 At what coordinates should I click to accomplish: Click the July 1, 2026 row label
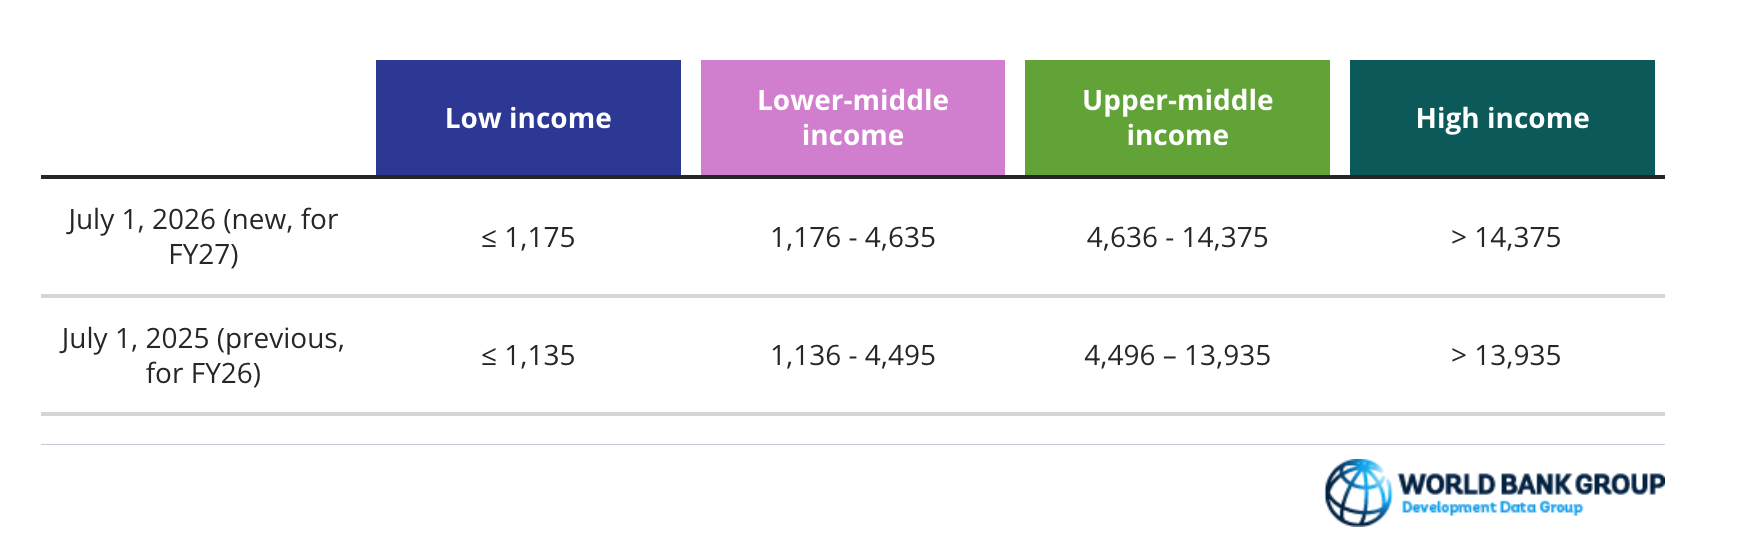click(203, 237)
